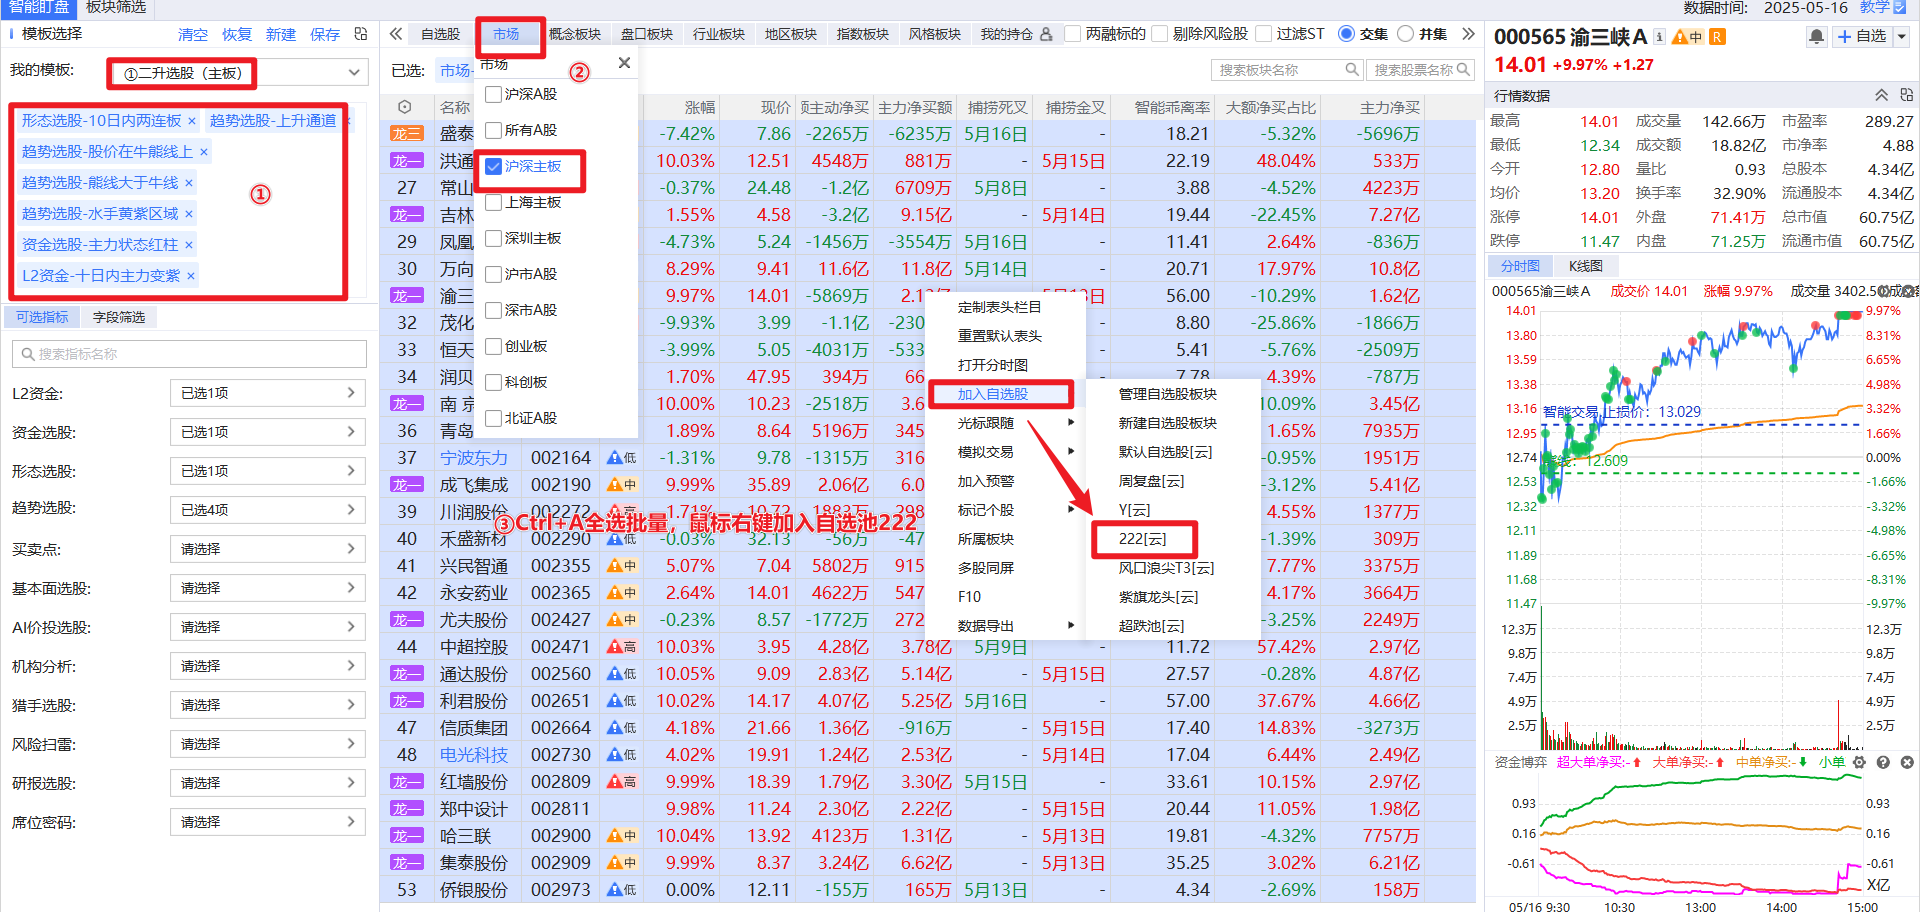Screen dimensions: 1920x912
Task: Expand the 趋势选股 selector showing 已选4项
Action: click(267, 510)
